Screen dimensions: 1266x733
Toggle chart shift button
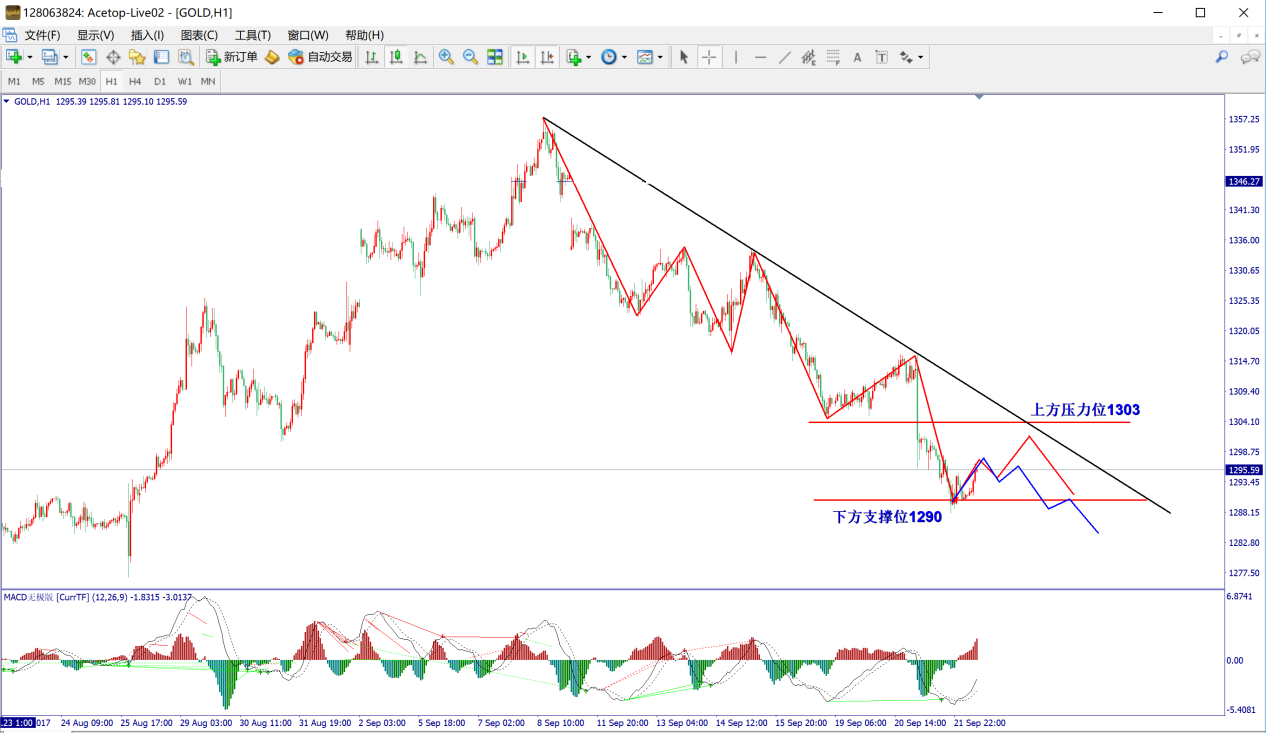coord(546,57)
